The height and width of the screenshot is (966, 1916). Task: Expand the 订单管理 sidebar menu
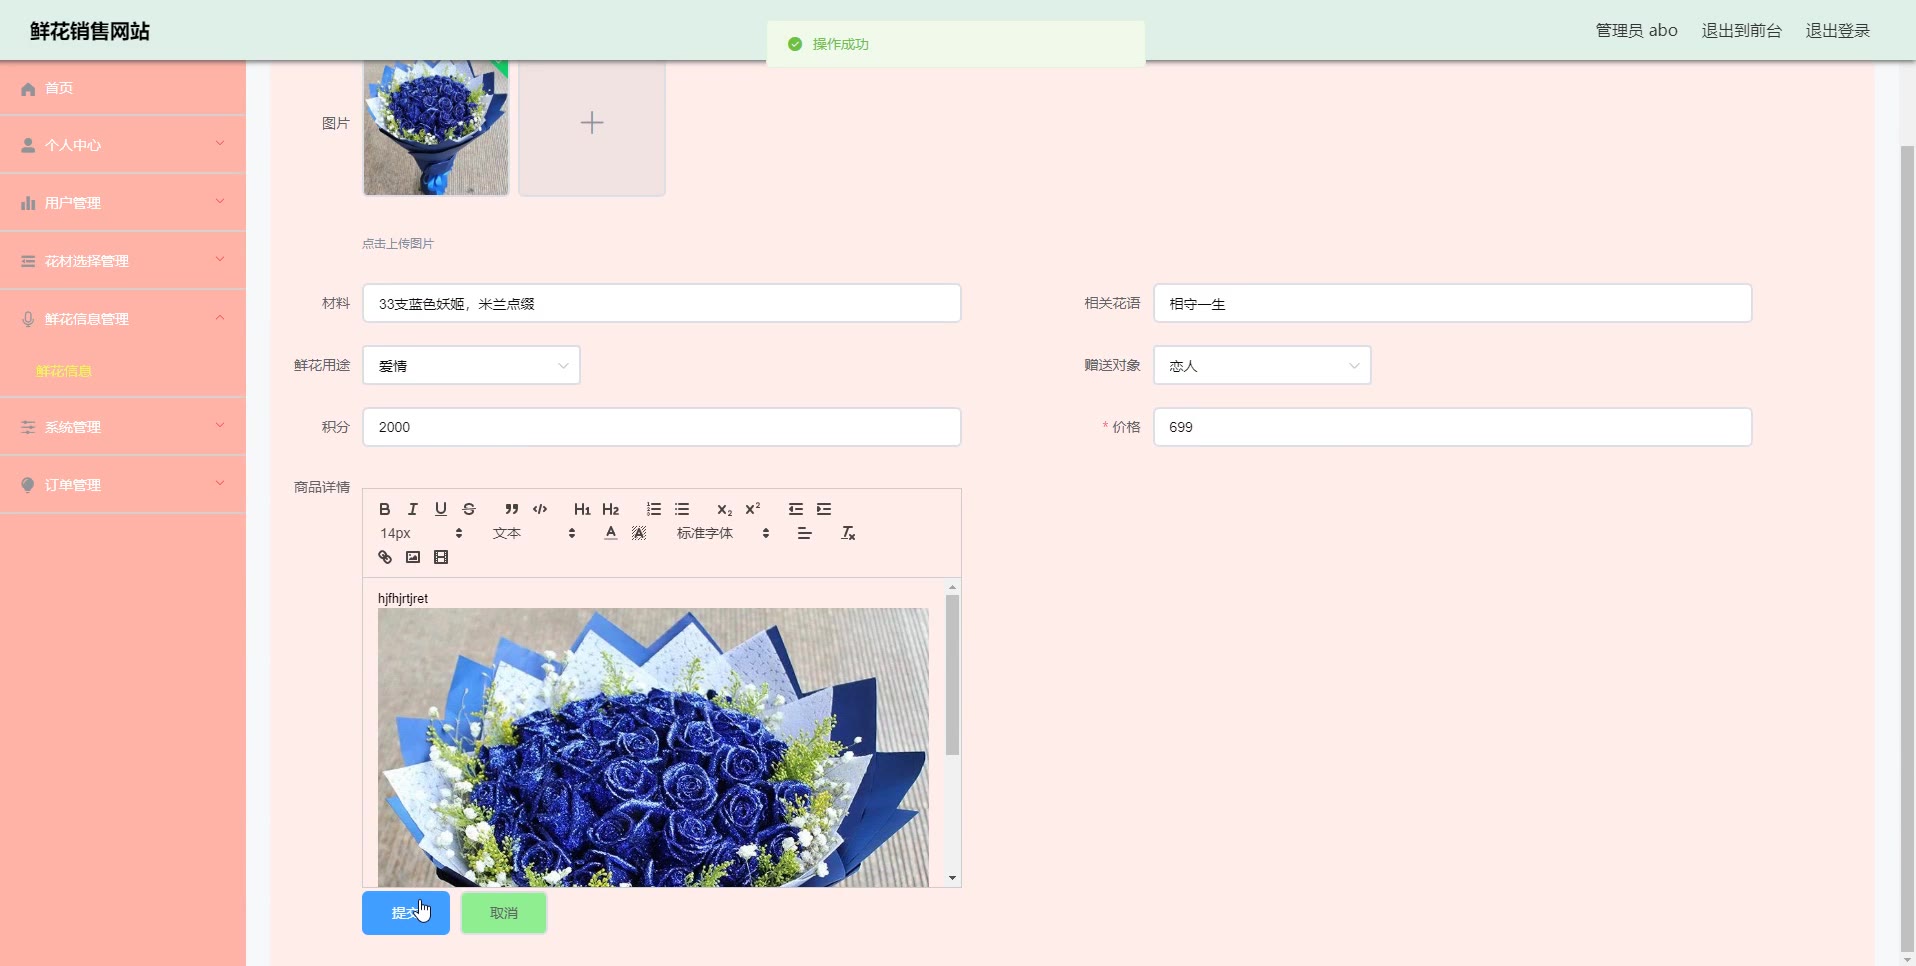[123, 485]
